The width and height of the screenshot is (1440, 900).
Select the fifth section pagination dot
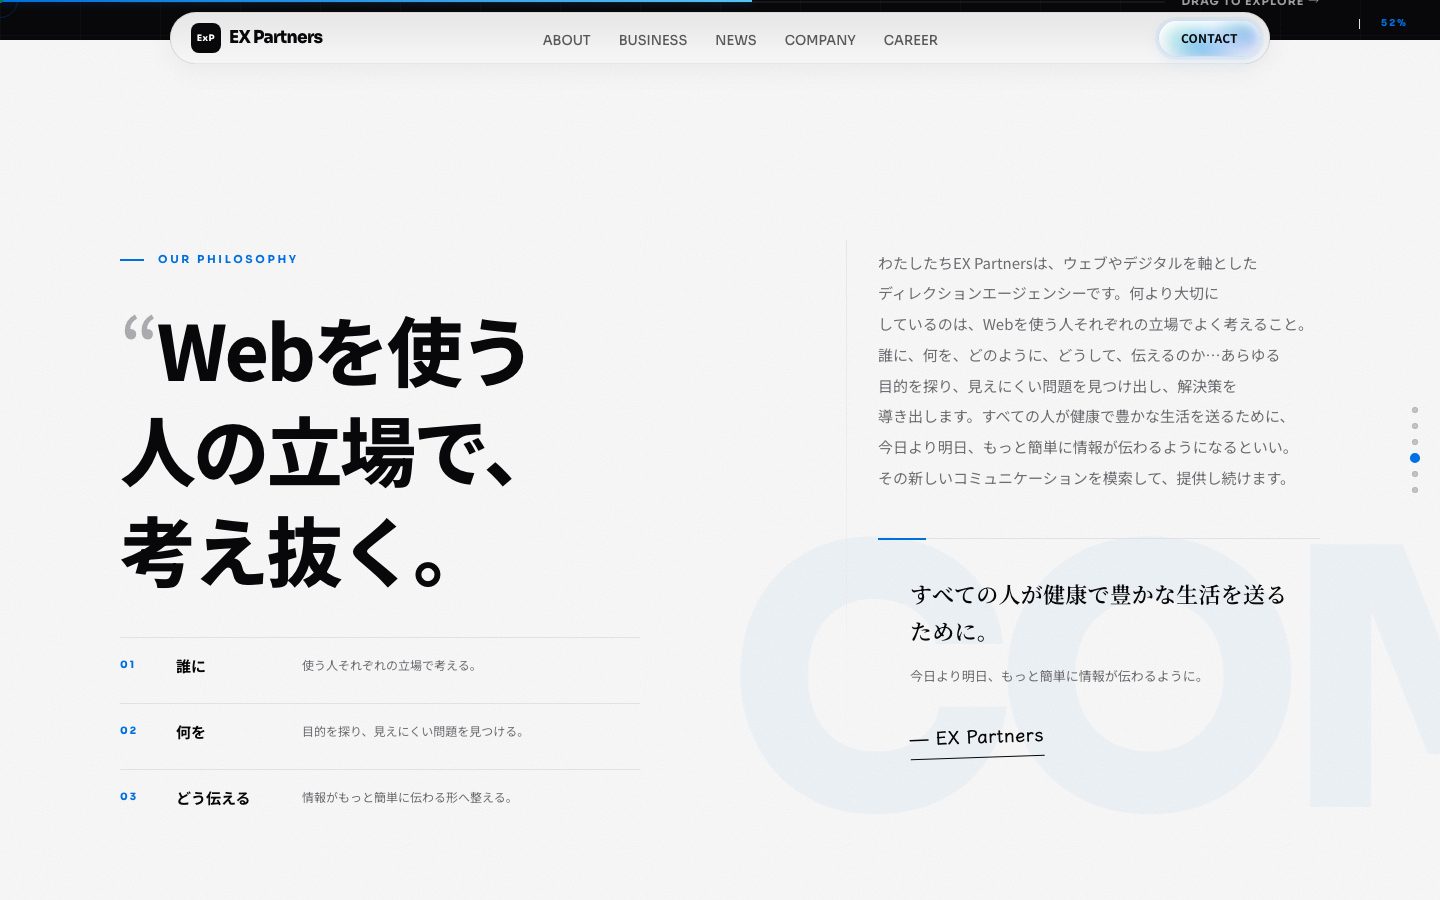tap(1415, 474)
